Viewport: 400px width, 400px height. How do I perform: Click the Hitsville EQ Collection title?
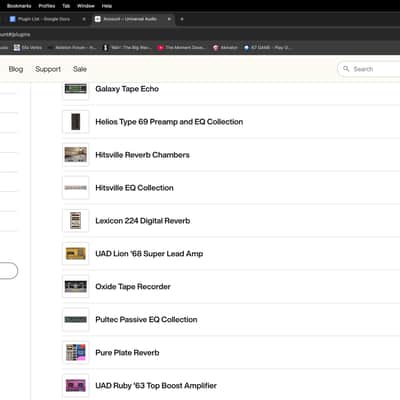coord(134,188)
